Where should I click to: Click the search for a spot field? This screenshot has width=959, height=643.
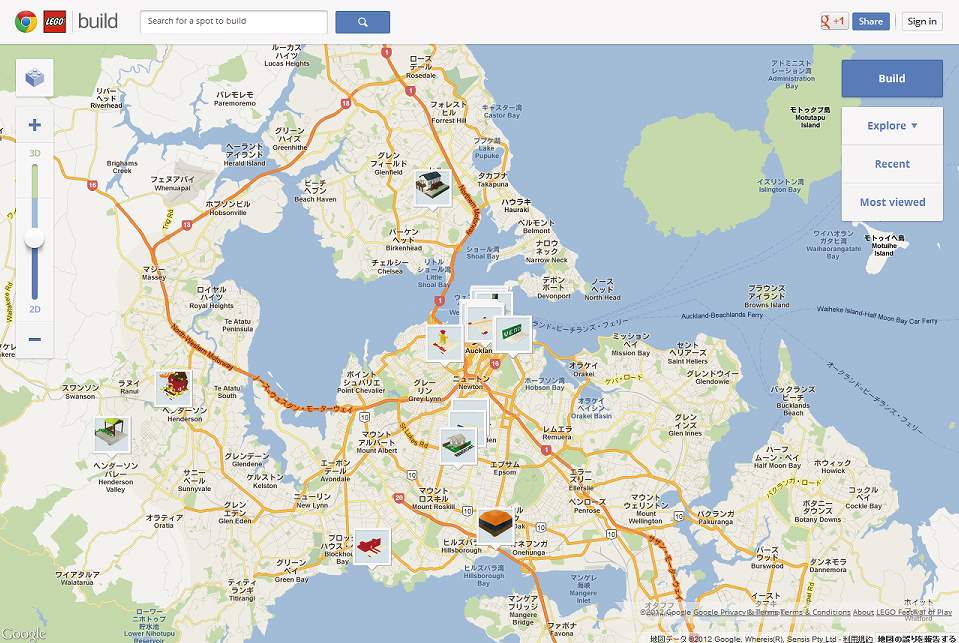click(x=233, y=21)
